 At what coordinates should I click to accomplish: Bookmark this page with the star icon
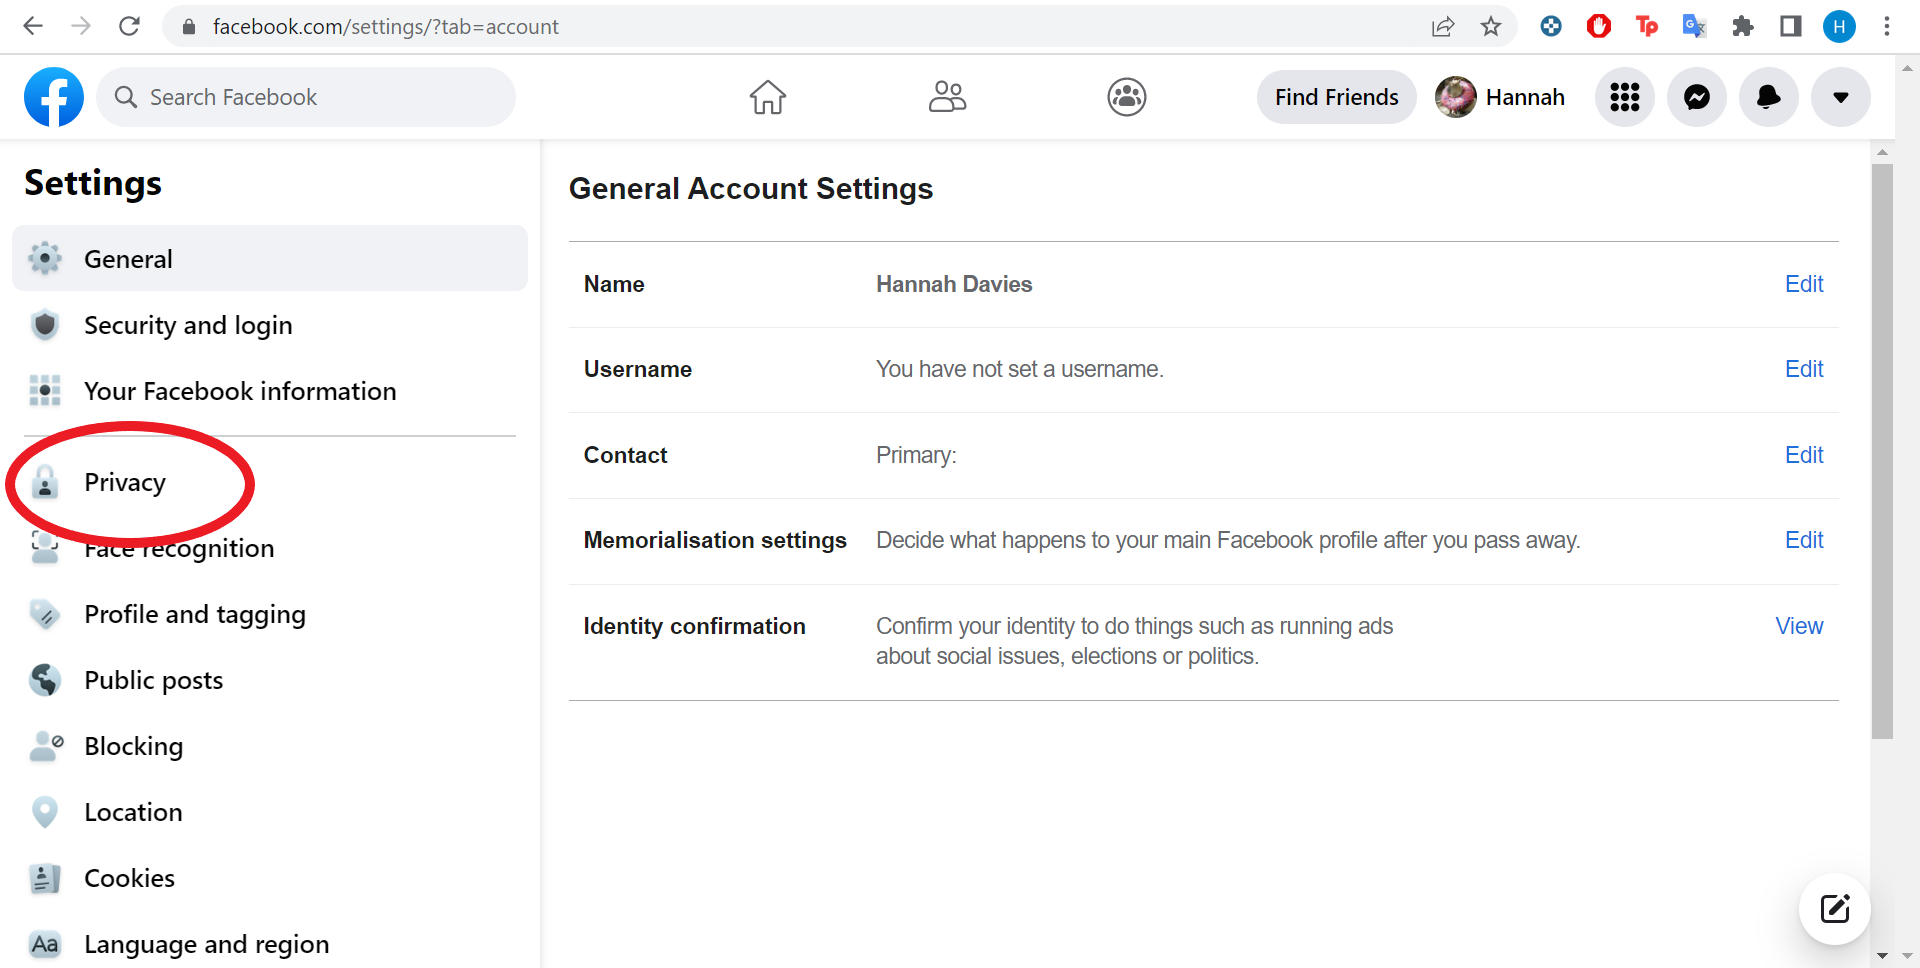pos(1491,27)
